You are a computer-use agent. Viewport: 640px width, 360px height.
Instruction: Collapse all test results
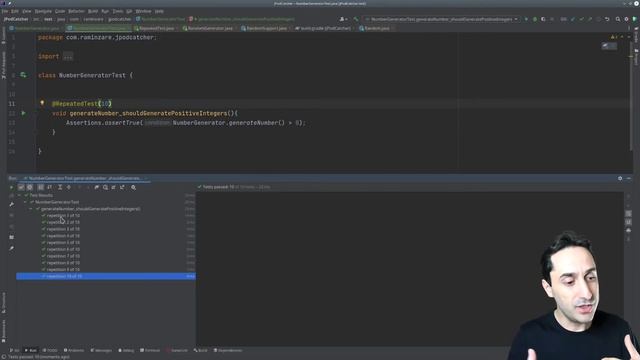[x=69, y=187]
